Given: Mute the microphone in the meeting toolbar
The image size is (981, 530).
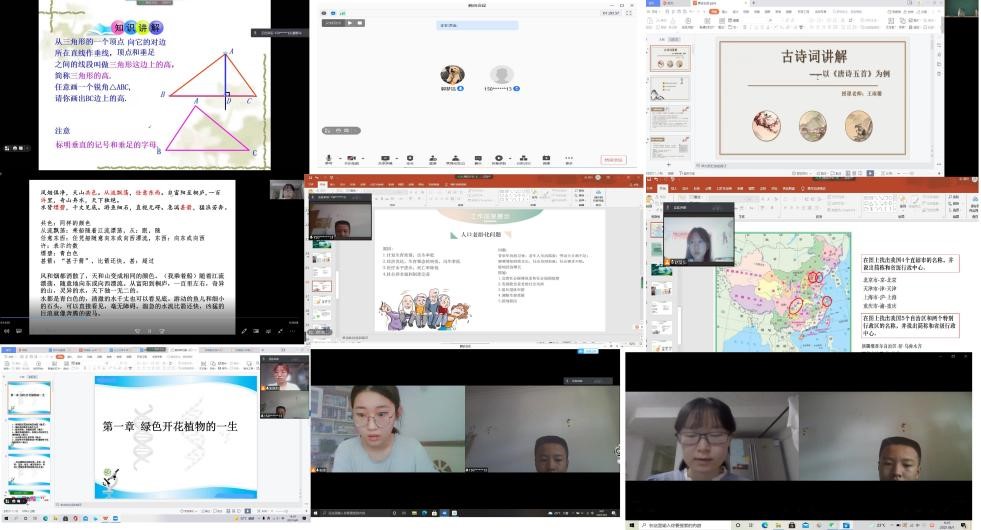Looking at the screenshot, I should coord(329,158).
